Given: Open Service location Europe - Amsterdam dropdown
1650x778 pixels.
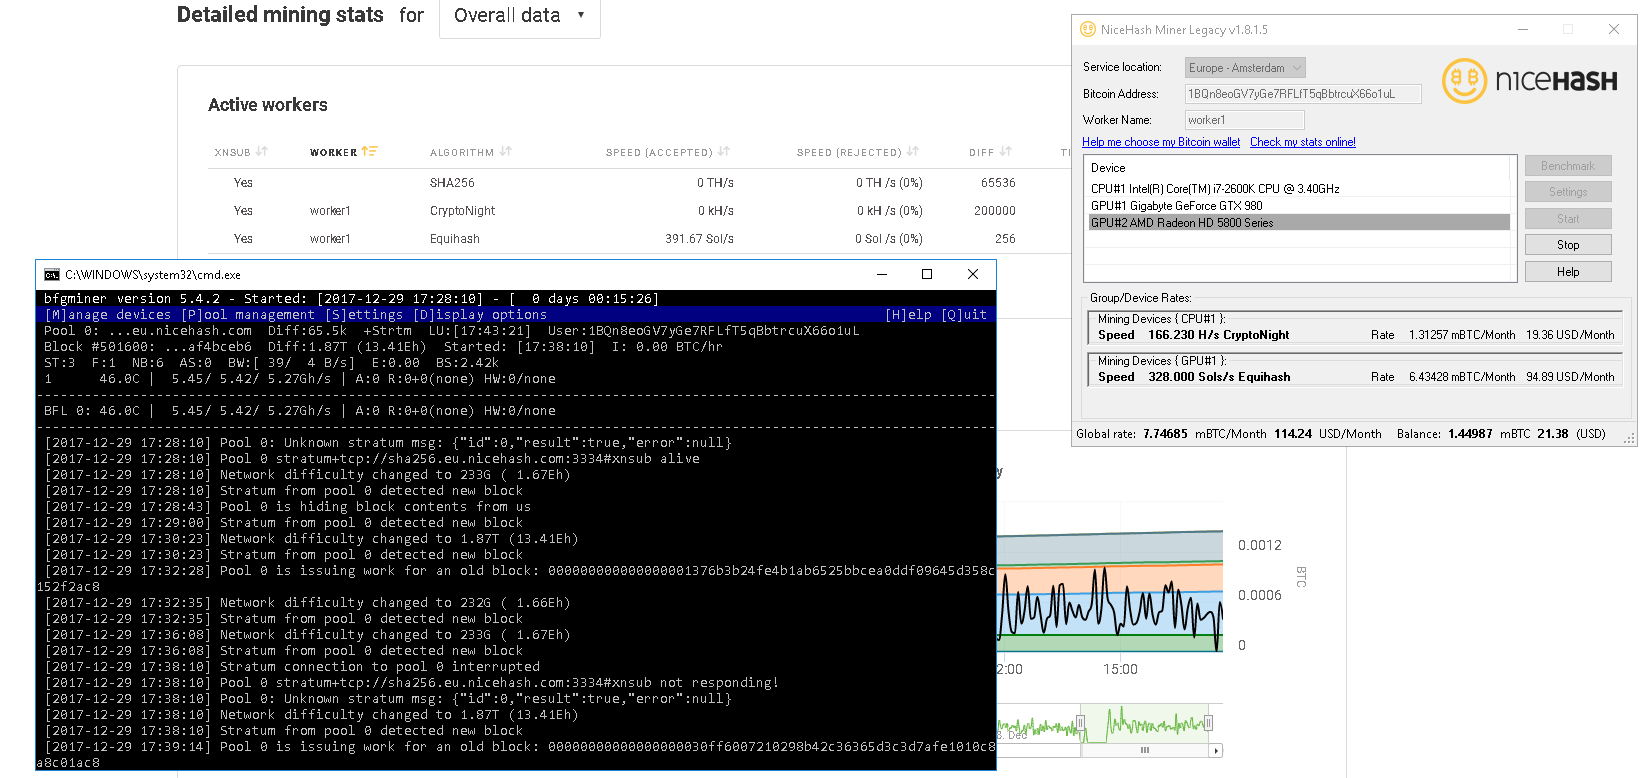Looking at the screenshot, I should 1245,68.
